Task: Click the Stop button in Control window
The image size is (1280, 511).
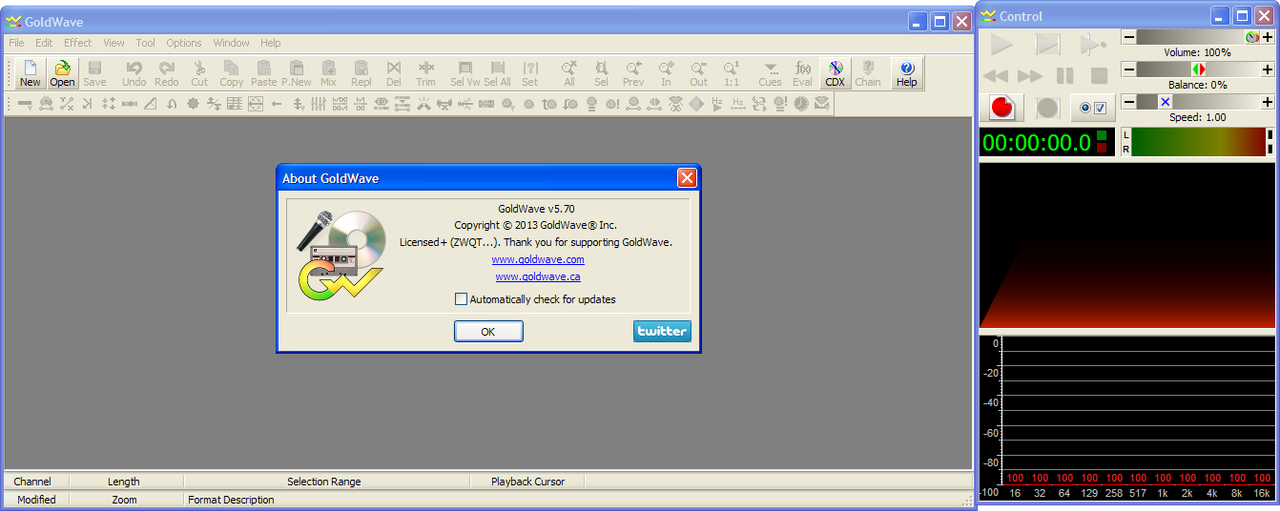Action: point(1098,76)
